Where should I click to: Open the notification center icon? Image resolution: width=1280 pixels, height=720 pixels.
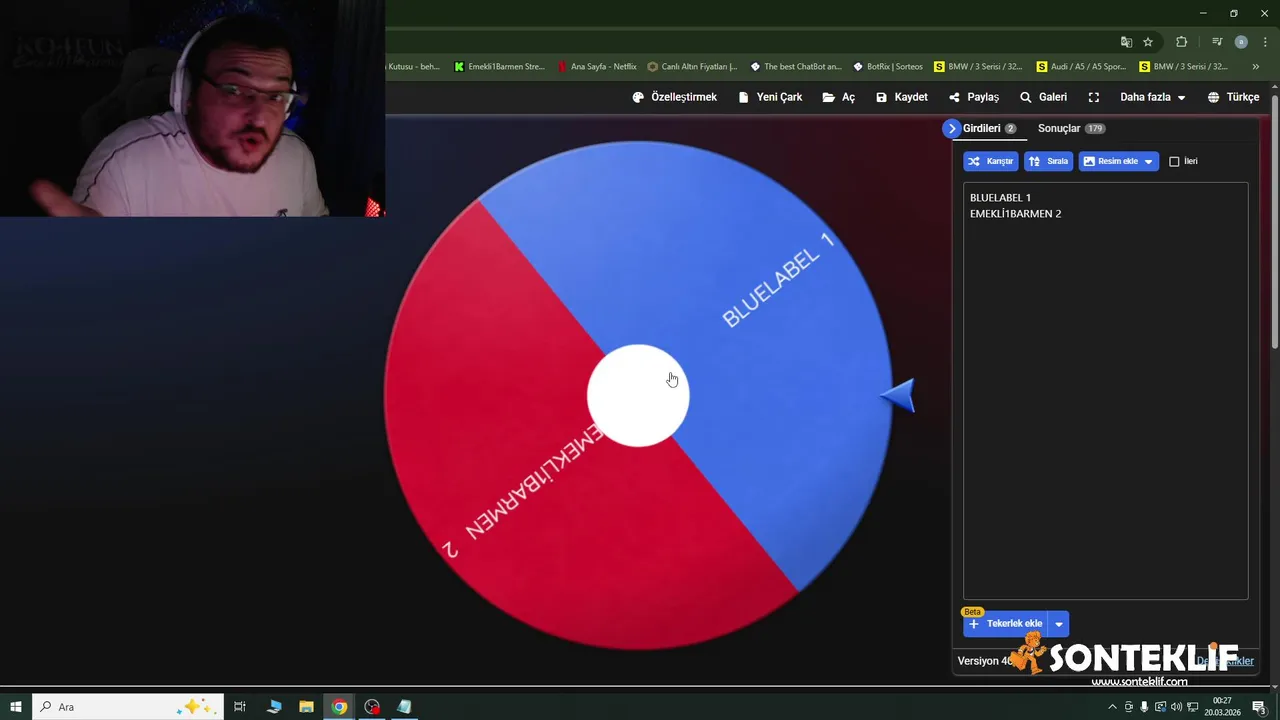pos(1259,707)
